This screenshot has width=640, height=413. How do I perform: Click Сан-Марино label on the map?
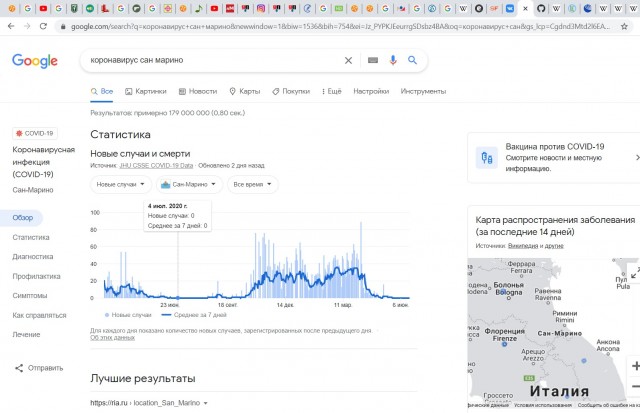[x=560, y=333]
